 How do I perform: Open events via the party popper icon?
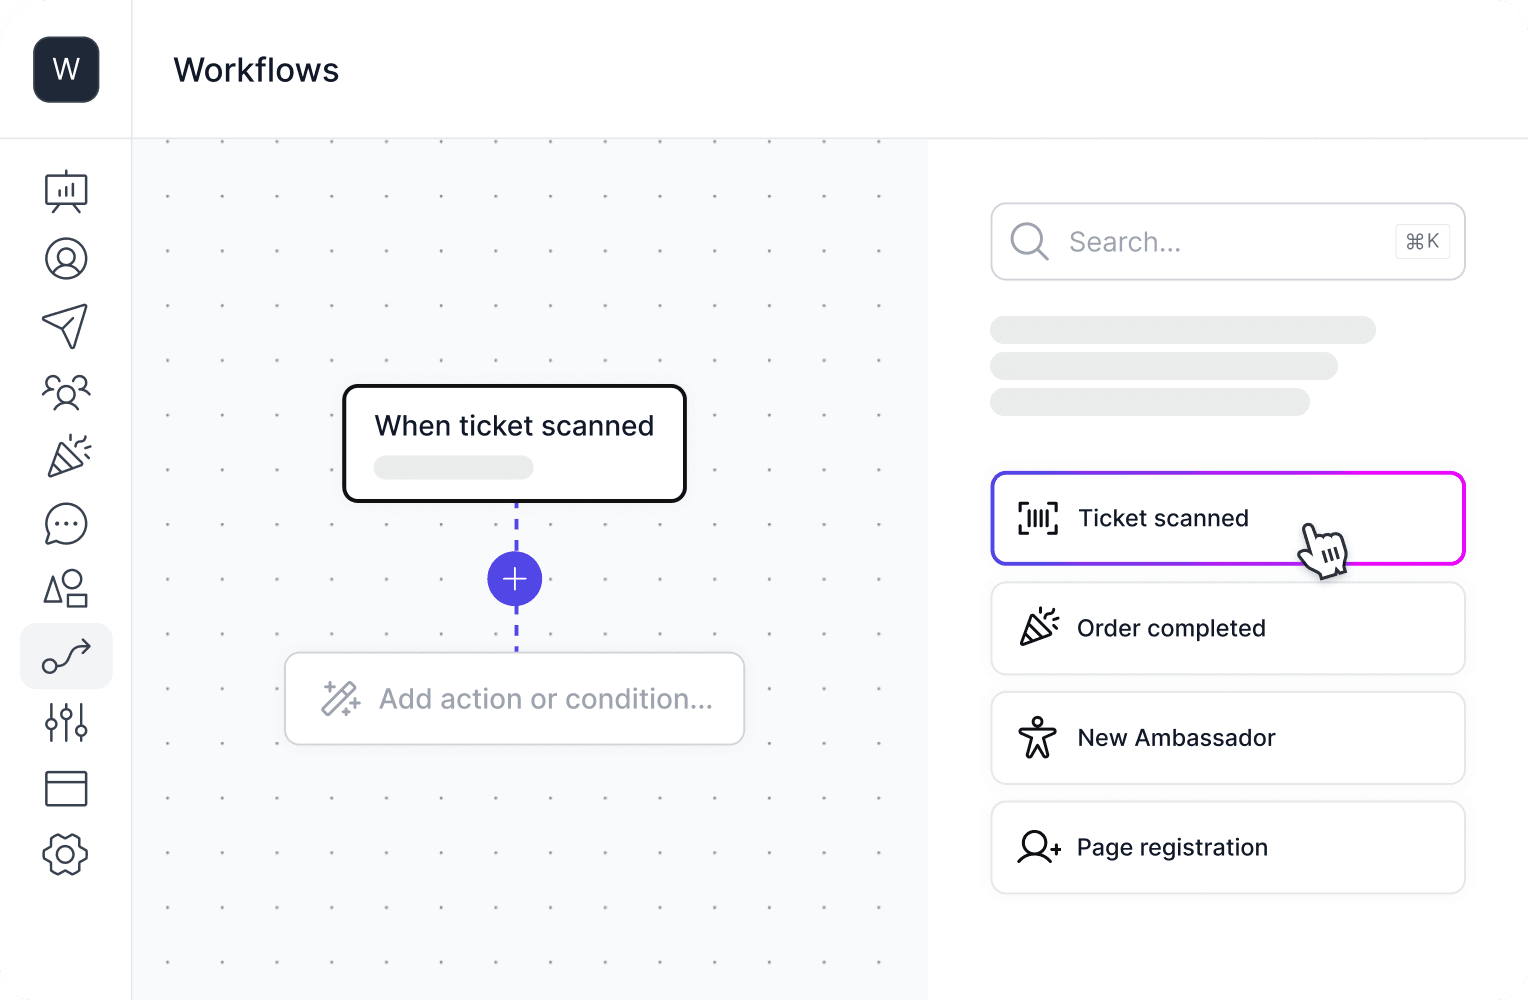tap(66, 457)
